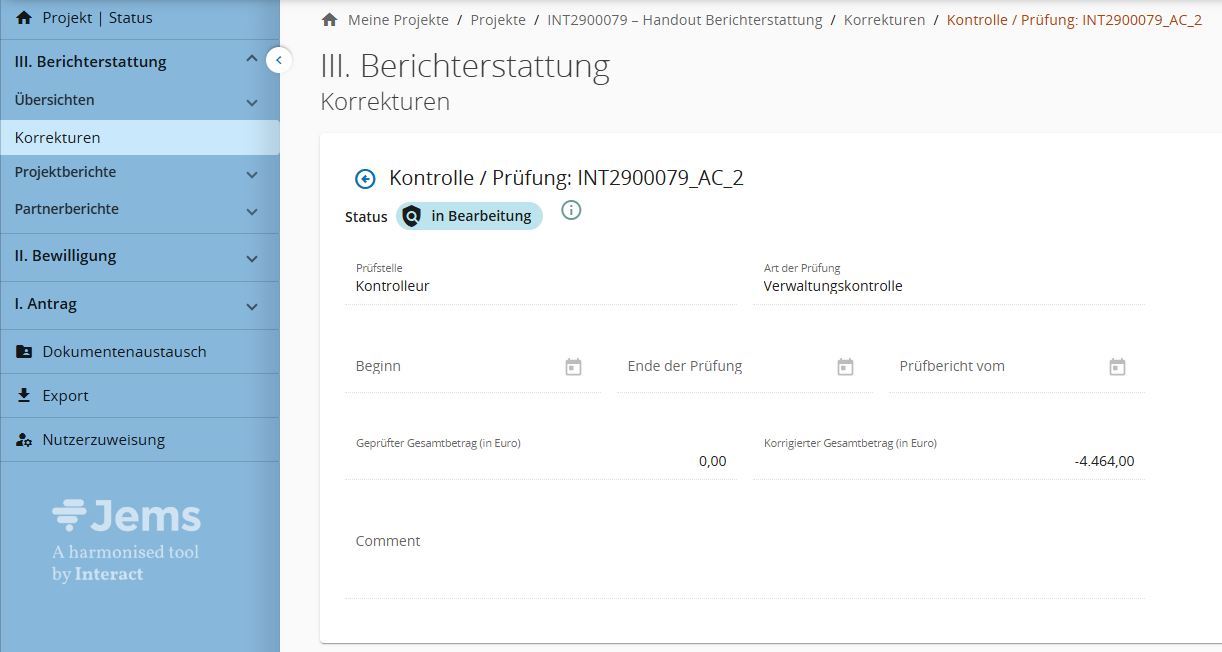The height and width of the screenshot is (652, 1222).
Task: Expand the I. Antrag section
Action: coord(252,305)
